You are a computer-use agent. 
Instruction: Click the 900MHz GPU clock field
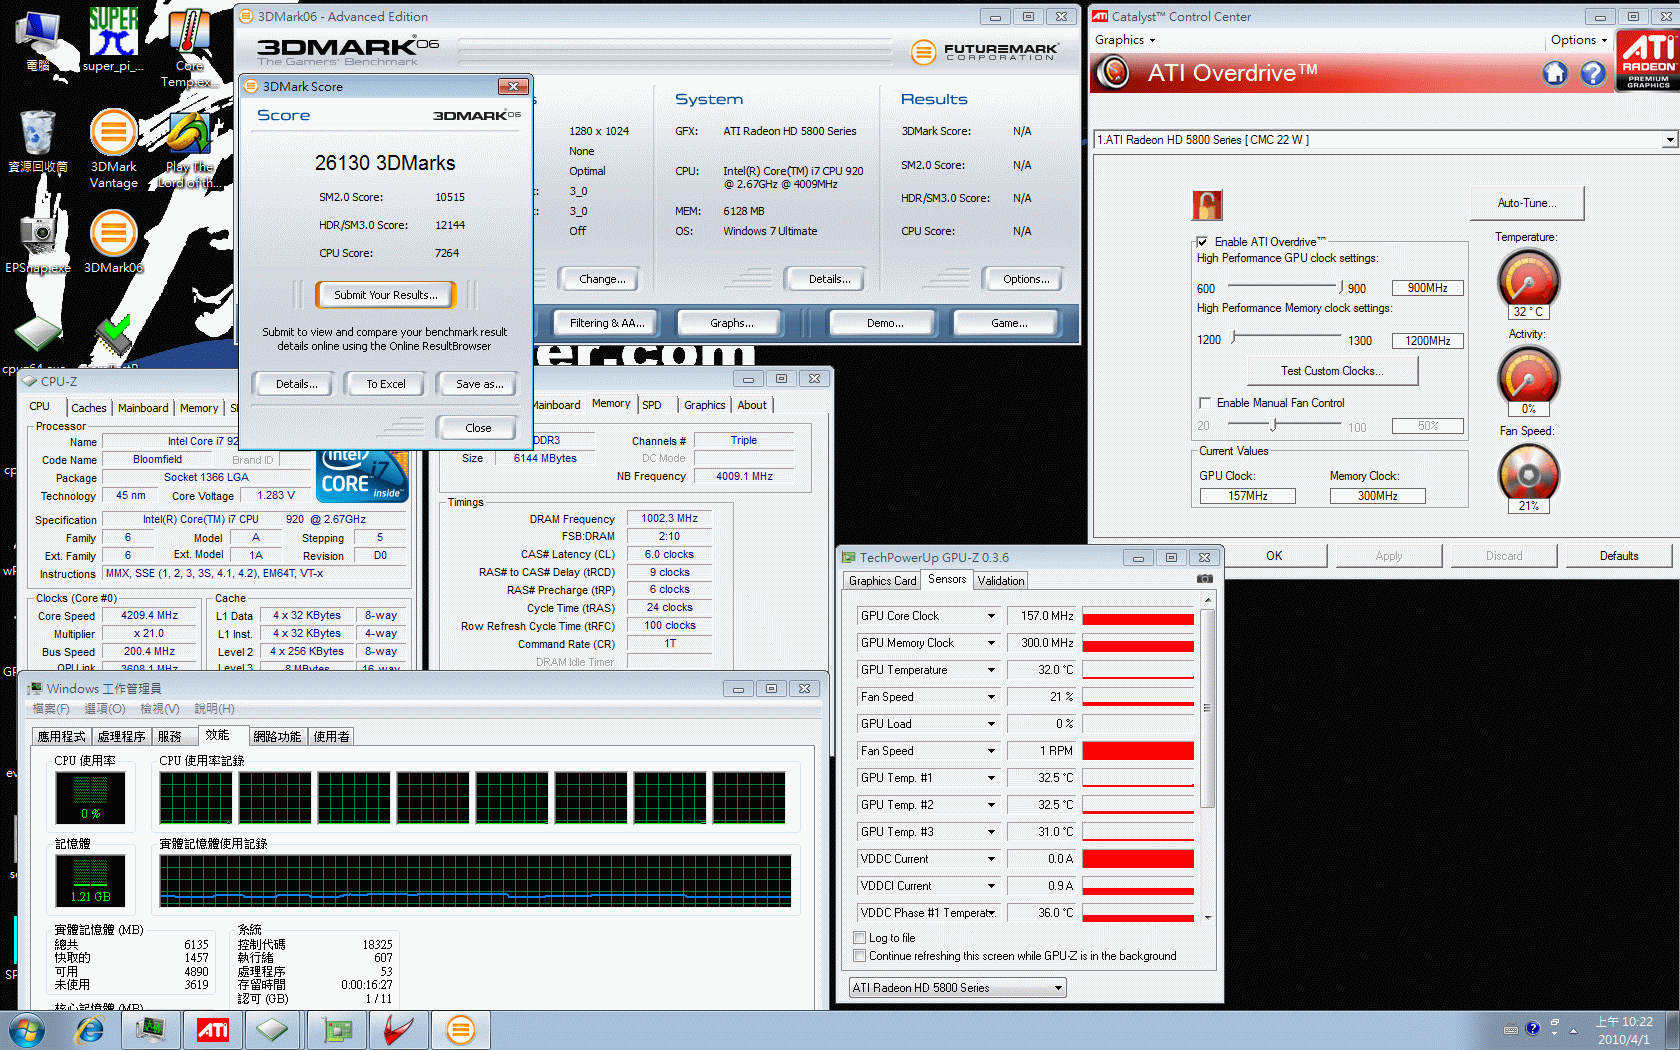[x=1427, y=288]
